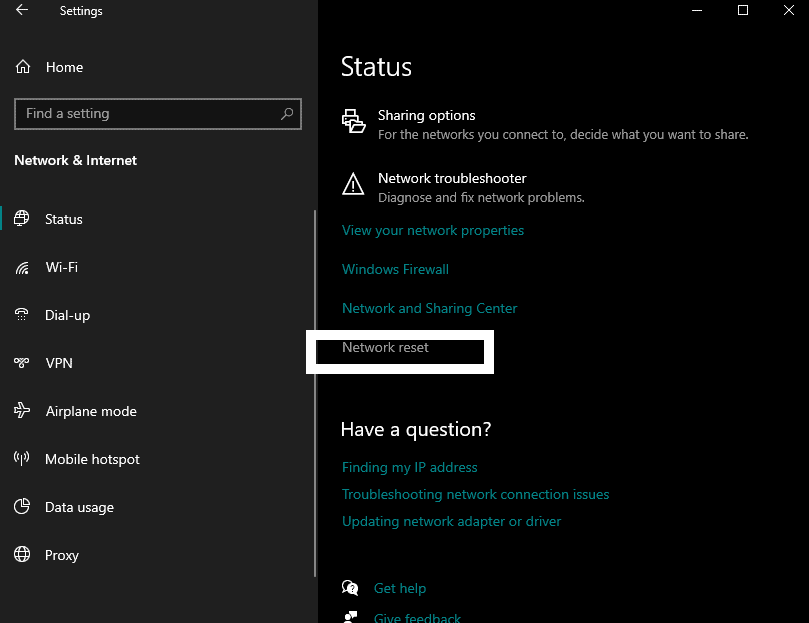
Task: Open the Windows Firewall link
Action: tap(395, 269)
